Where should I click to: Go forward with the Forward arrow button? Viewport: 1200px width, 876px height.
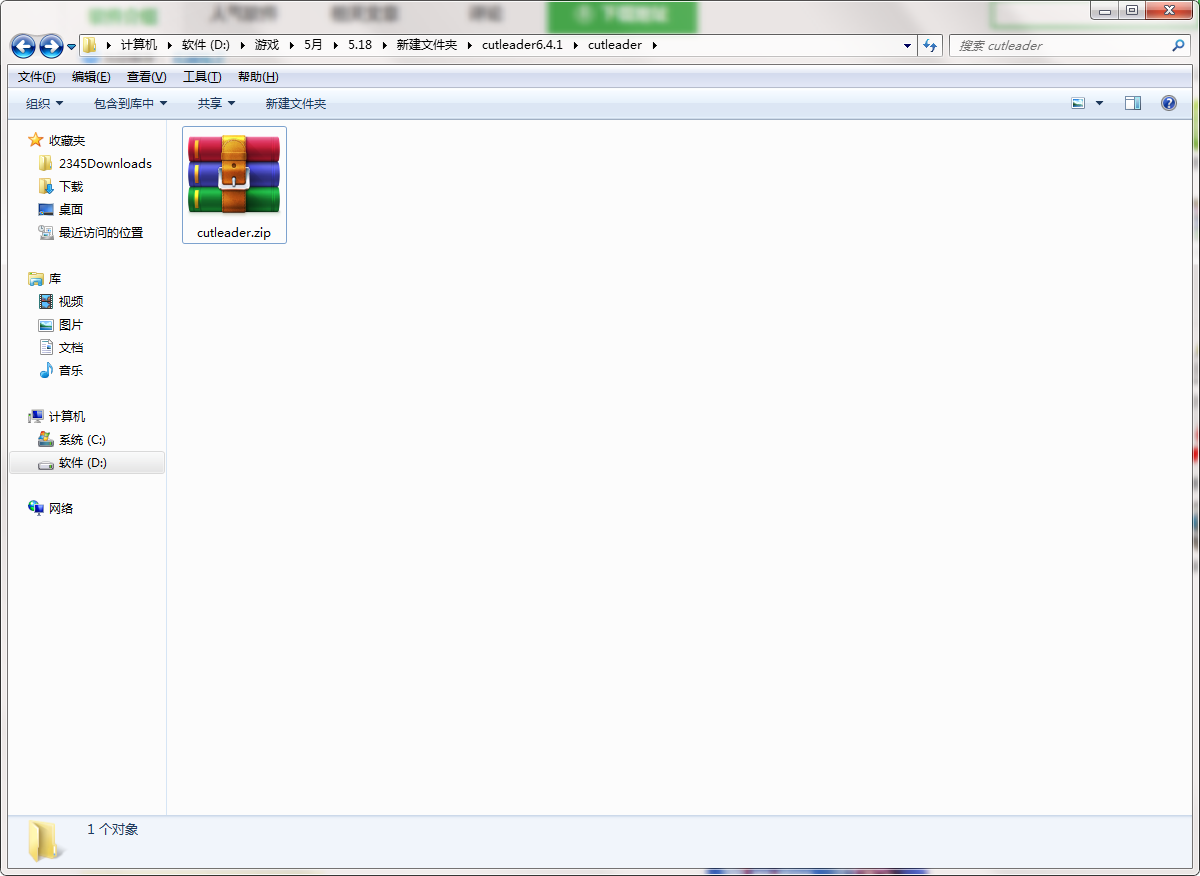coord(51,46)
